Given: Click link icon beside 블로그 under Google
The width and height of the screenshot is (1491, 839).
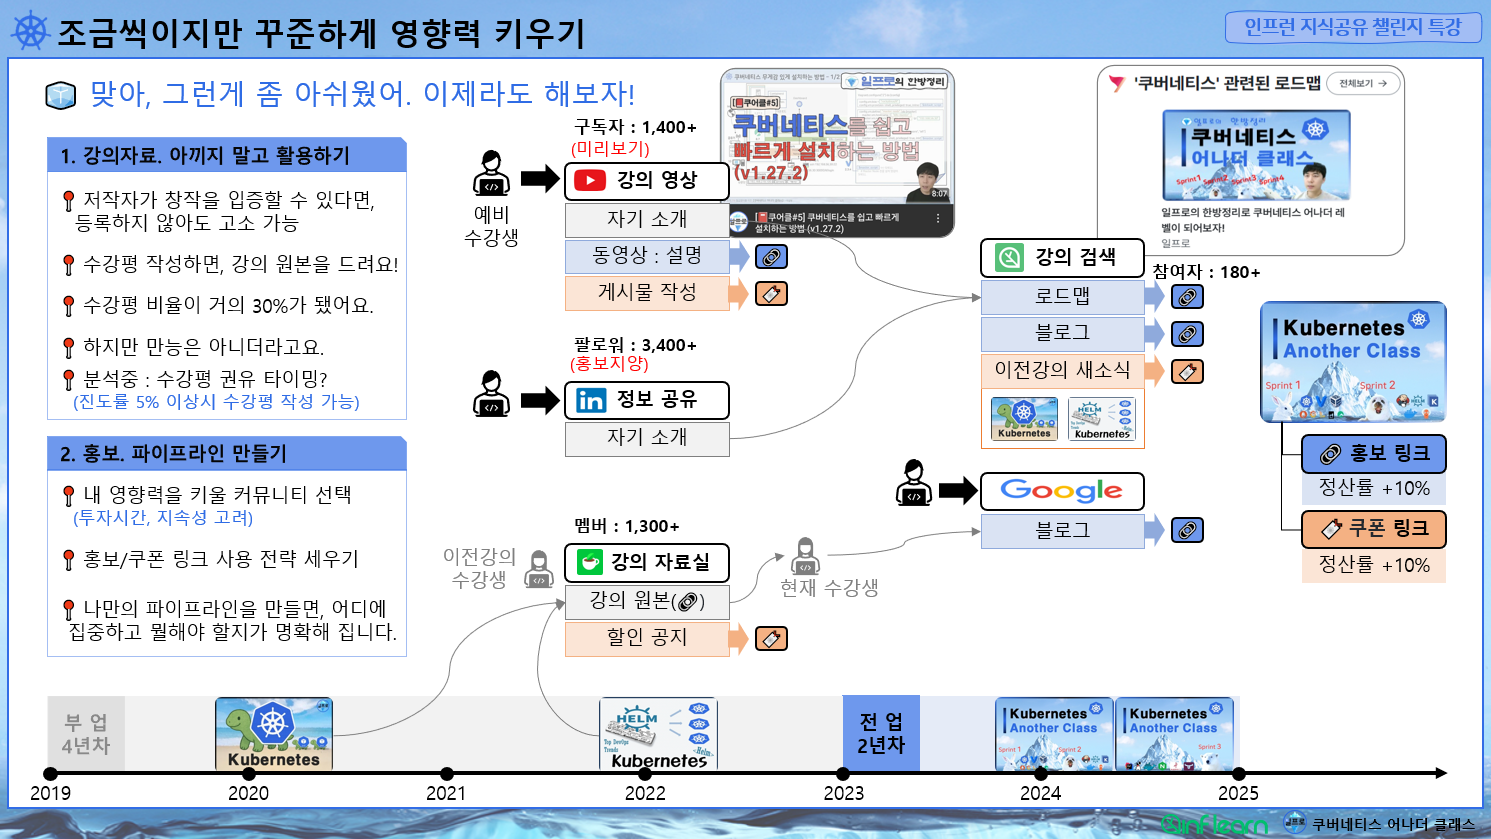Looking at the screenshot, I should coord(1187,530).
